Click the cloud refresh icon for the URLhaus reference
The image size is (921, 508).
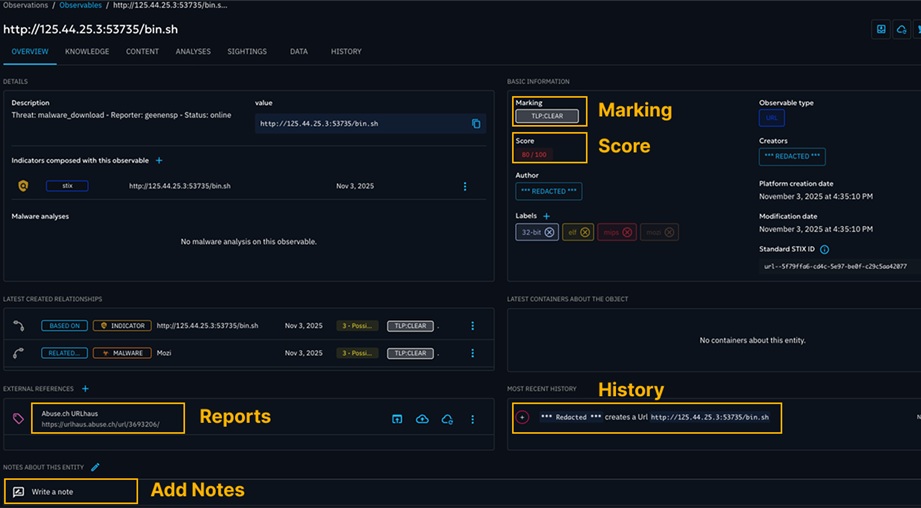447,419
